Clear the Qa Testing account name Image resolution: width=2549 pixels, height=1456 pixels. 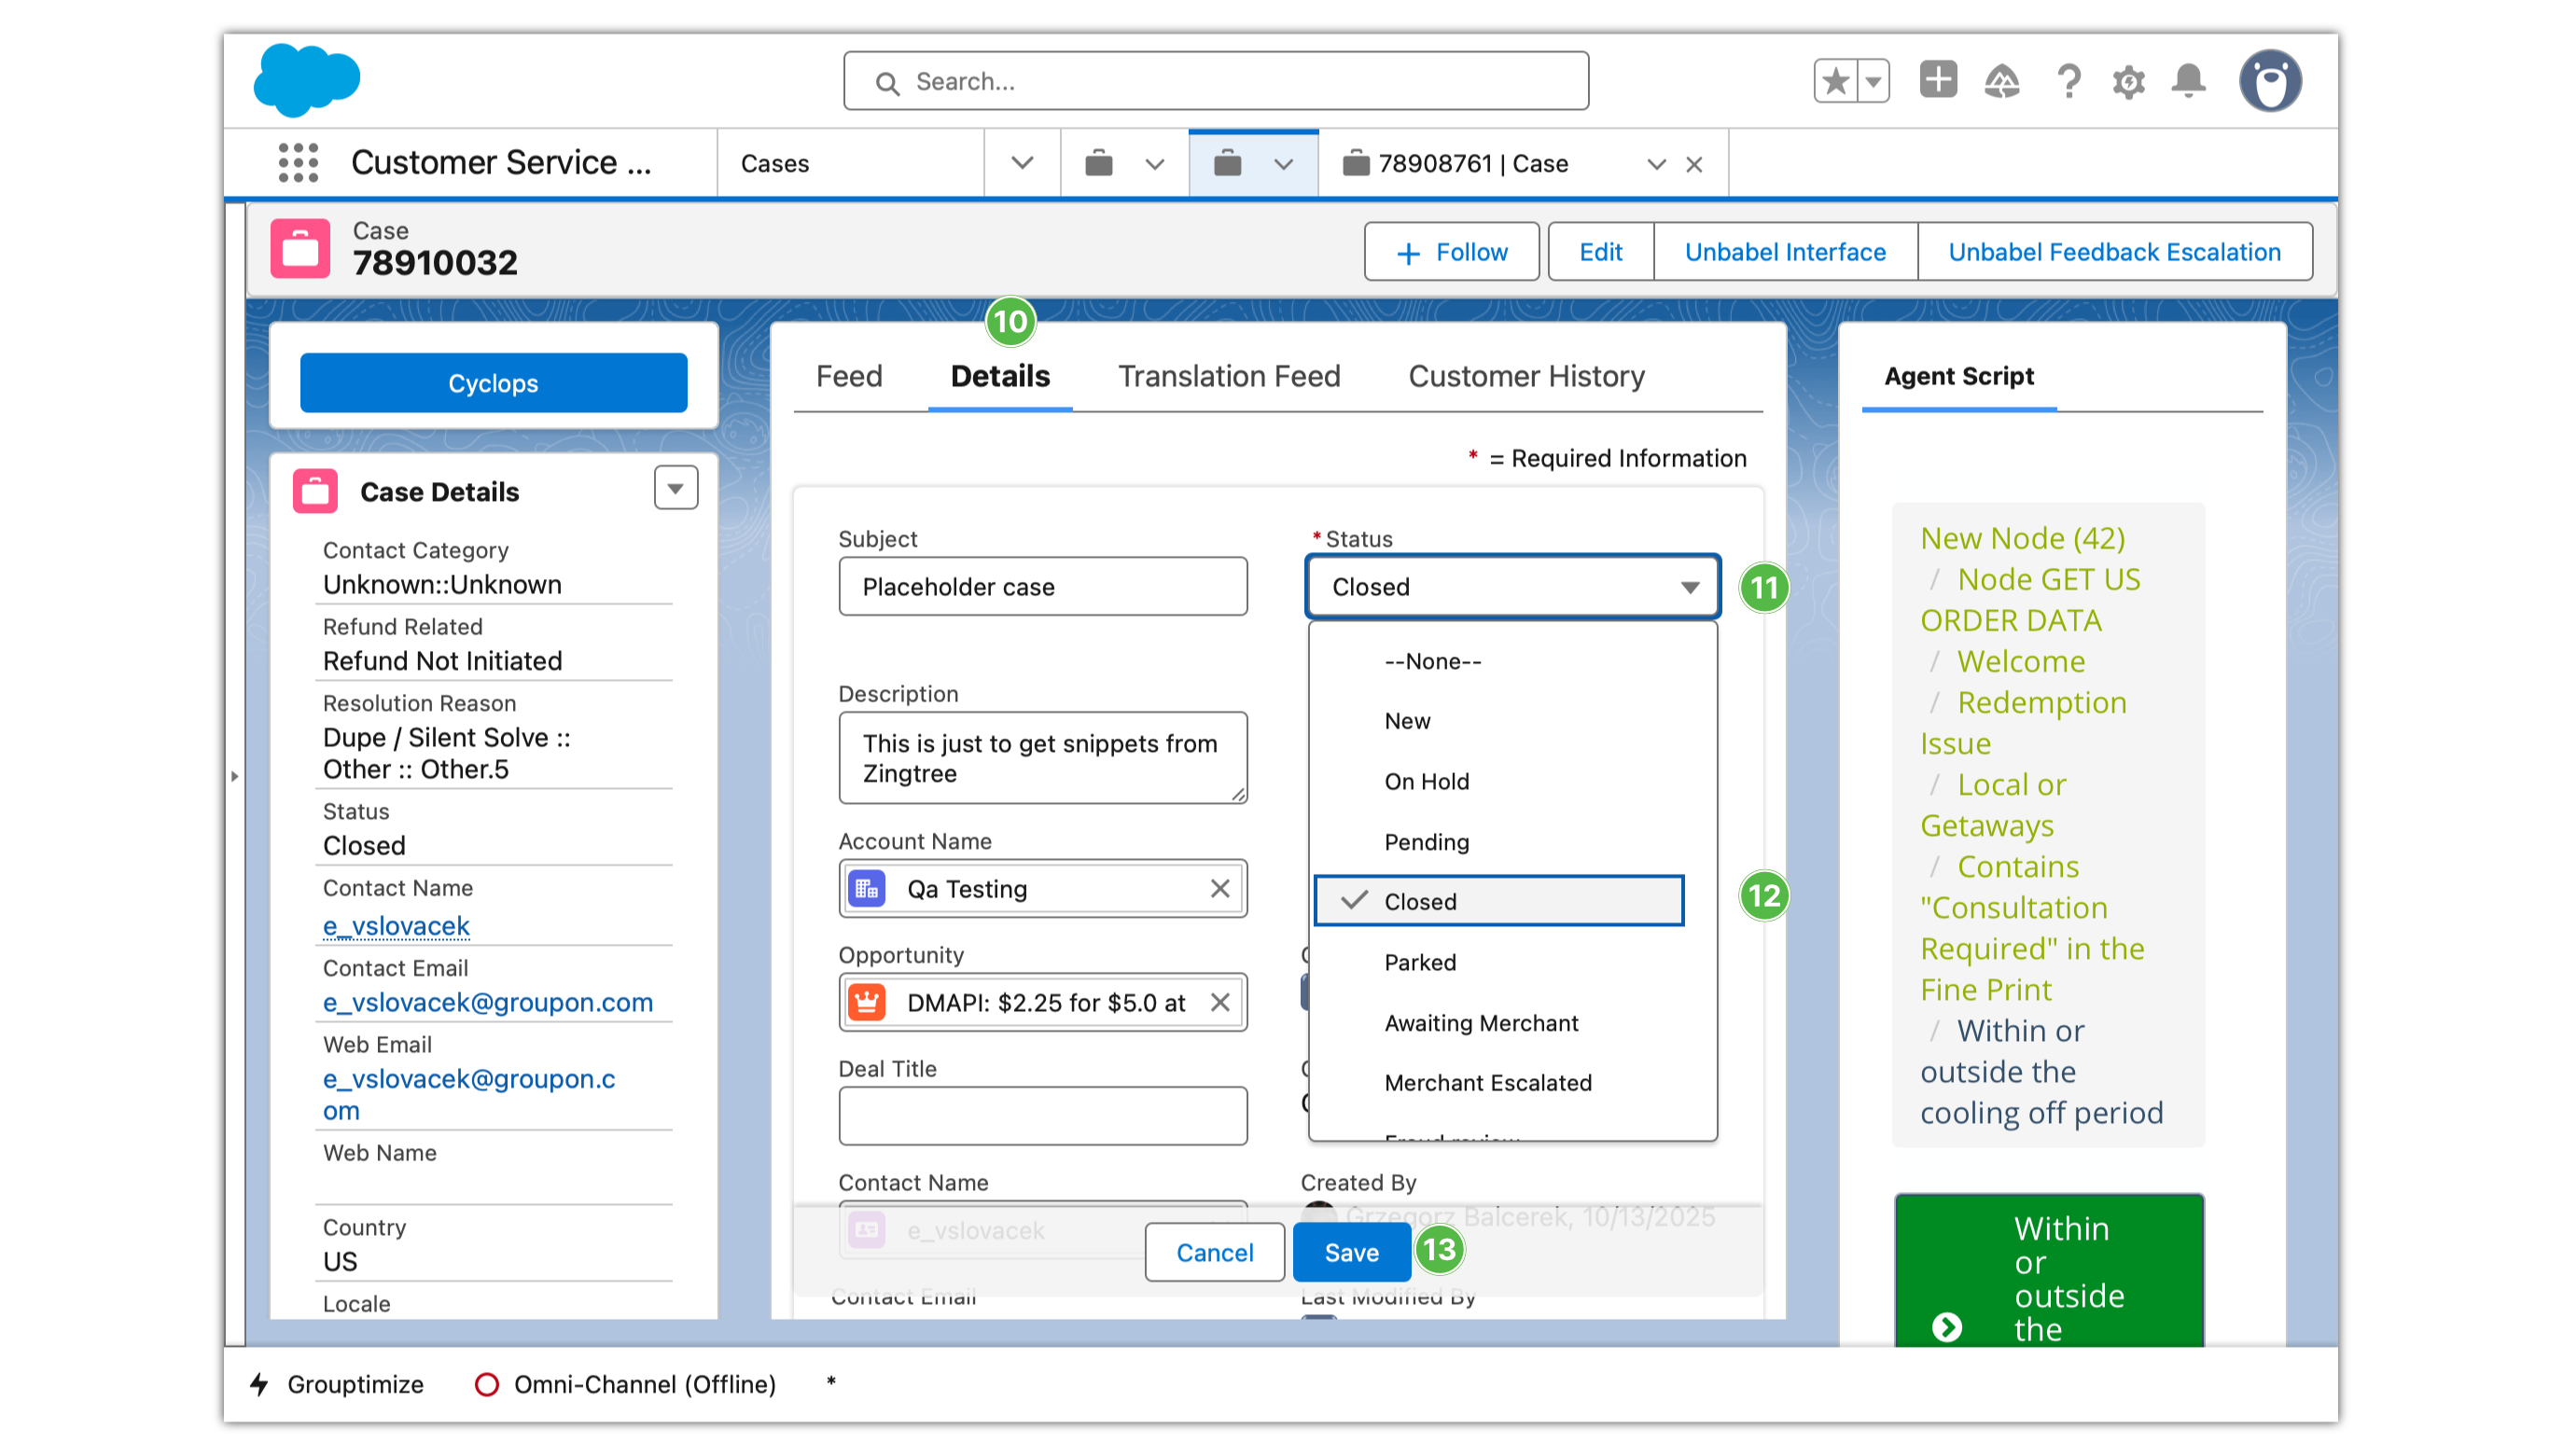coord(1219,888)
